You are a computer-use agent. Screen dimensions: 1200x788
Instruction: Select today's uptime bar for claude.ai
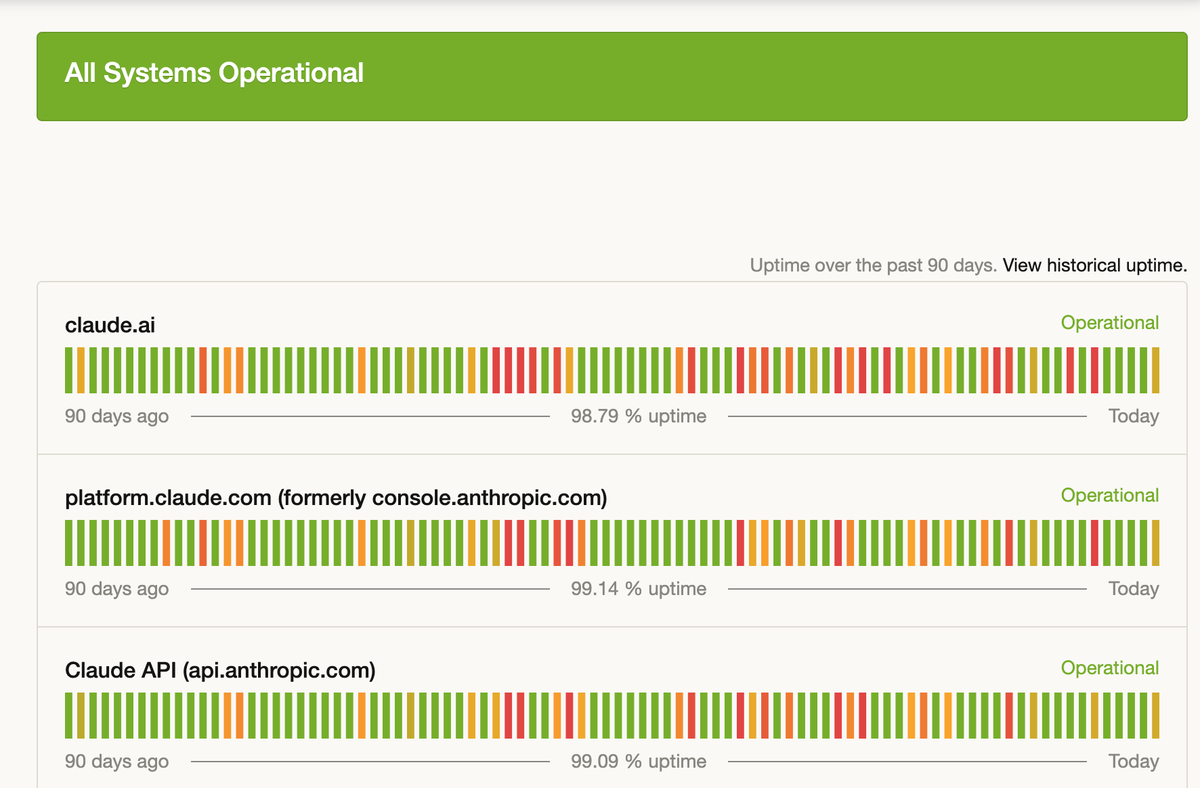[1155, 370]
